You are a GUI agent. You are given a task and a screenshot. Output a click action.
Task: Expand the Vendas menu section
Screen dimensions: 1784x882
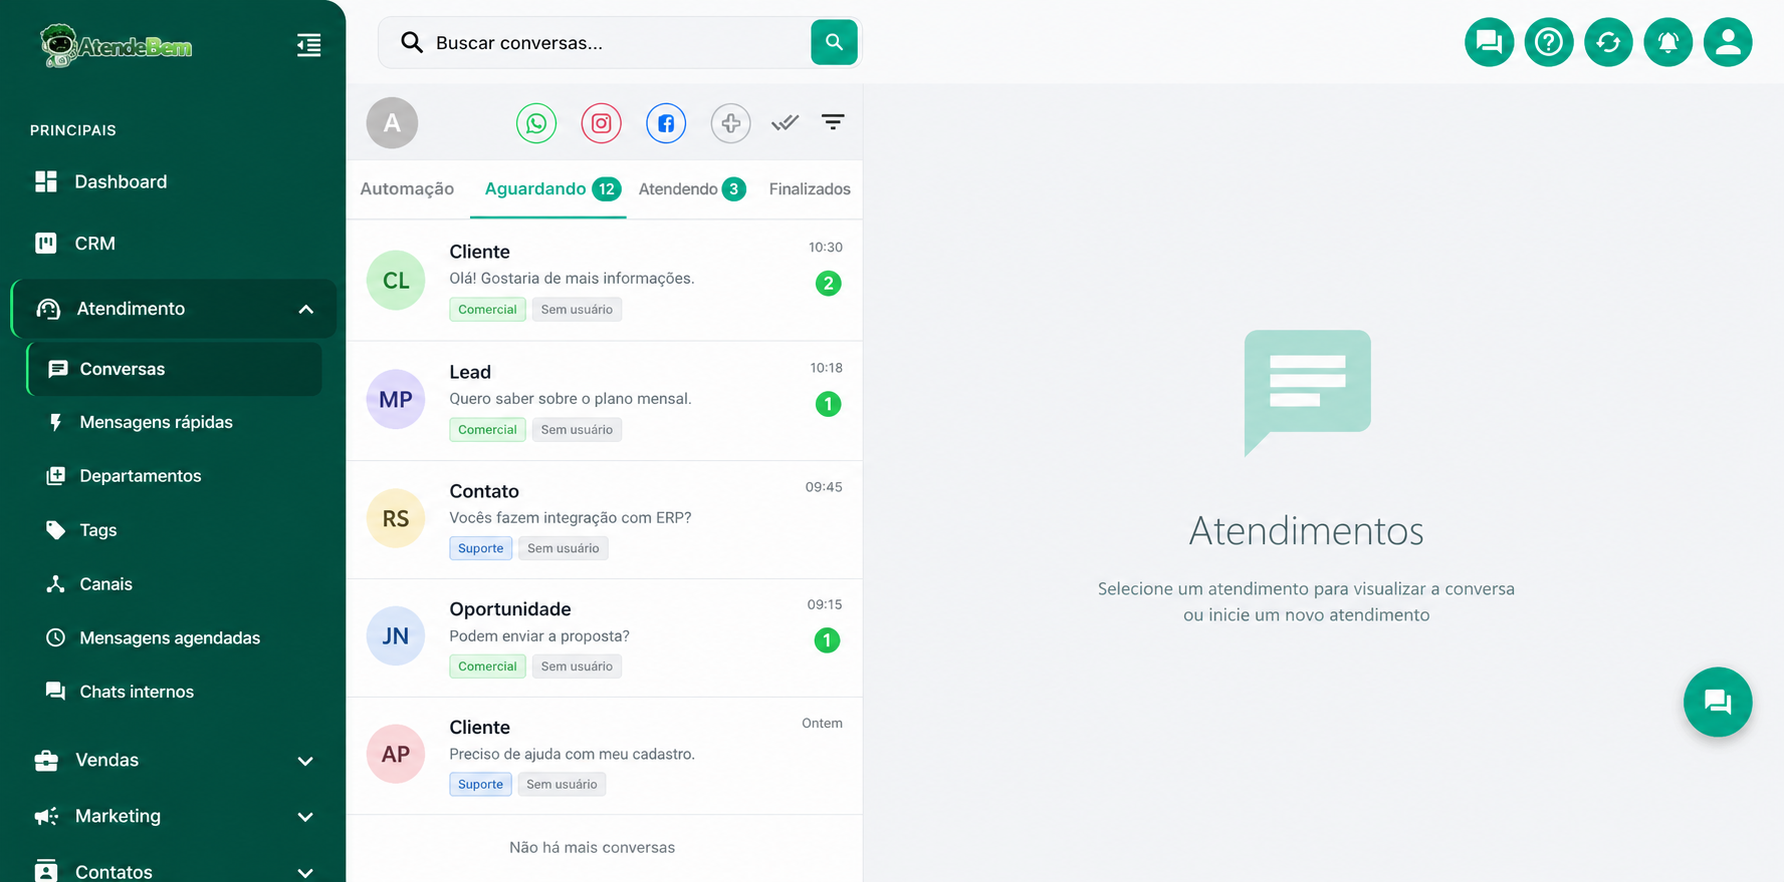[174, 760]
